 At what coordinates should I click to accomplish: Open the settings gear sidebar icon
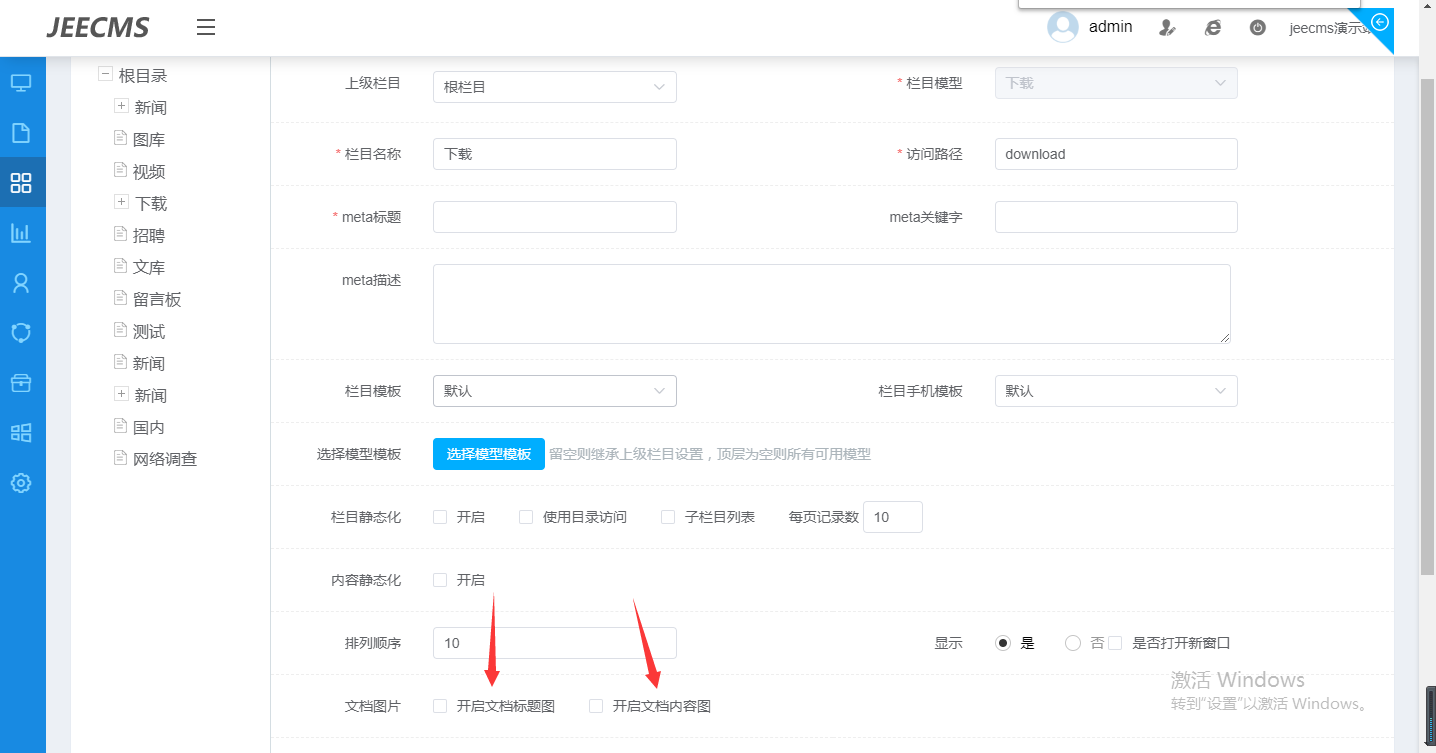[x=21, y=483]
